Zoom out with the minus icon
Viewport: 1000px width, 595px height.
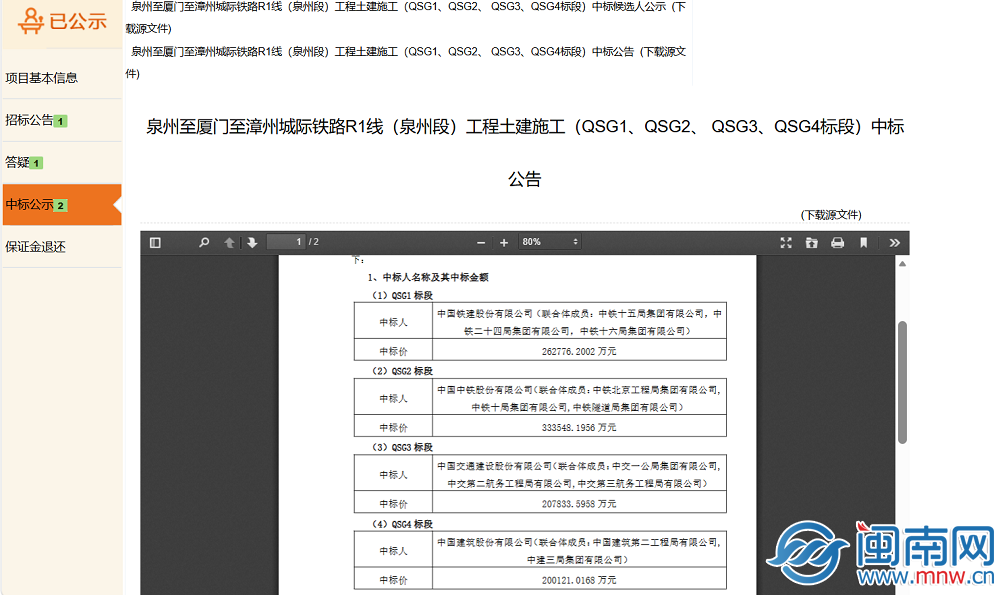tap(481, 242)
